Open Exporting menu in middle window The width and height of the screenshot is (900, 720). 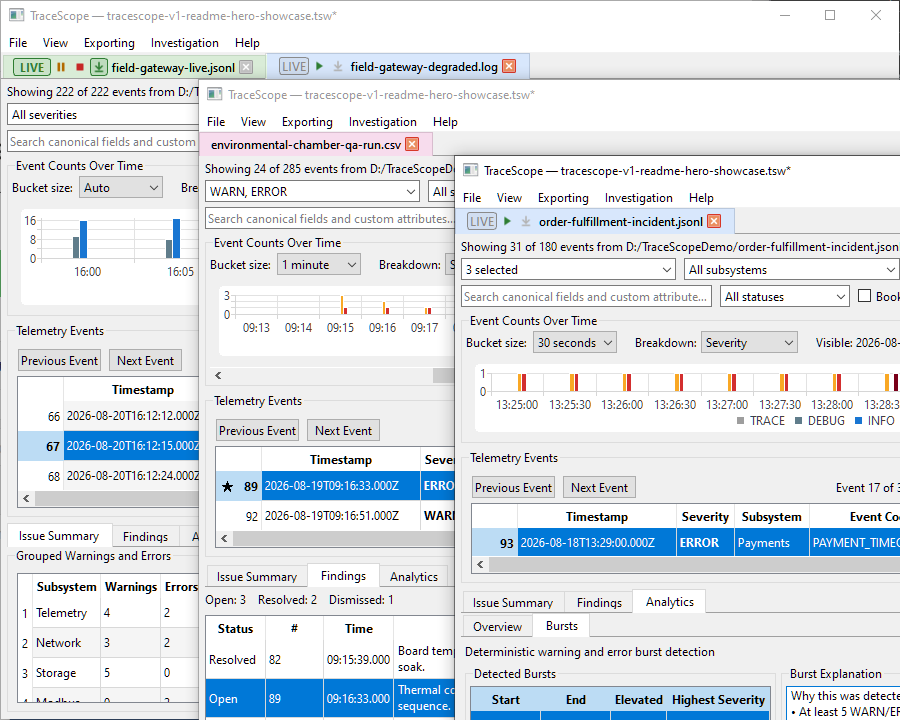[307, 122]
